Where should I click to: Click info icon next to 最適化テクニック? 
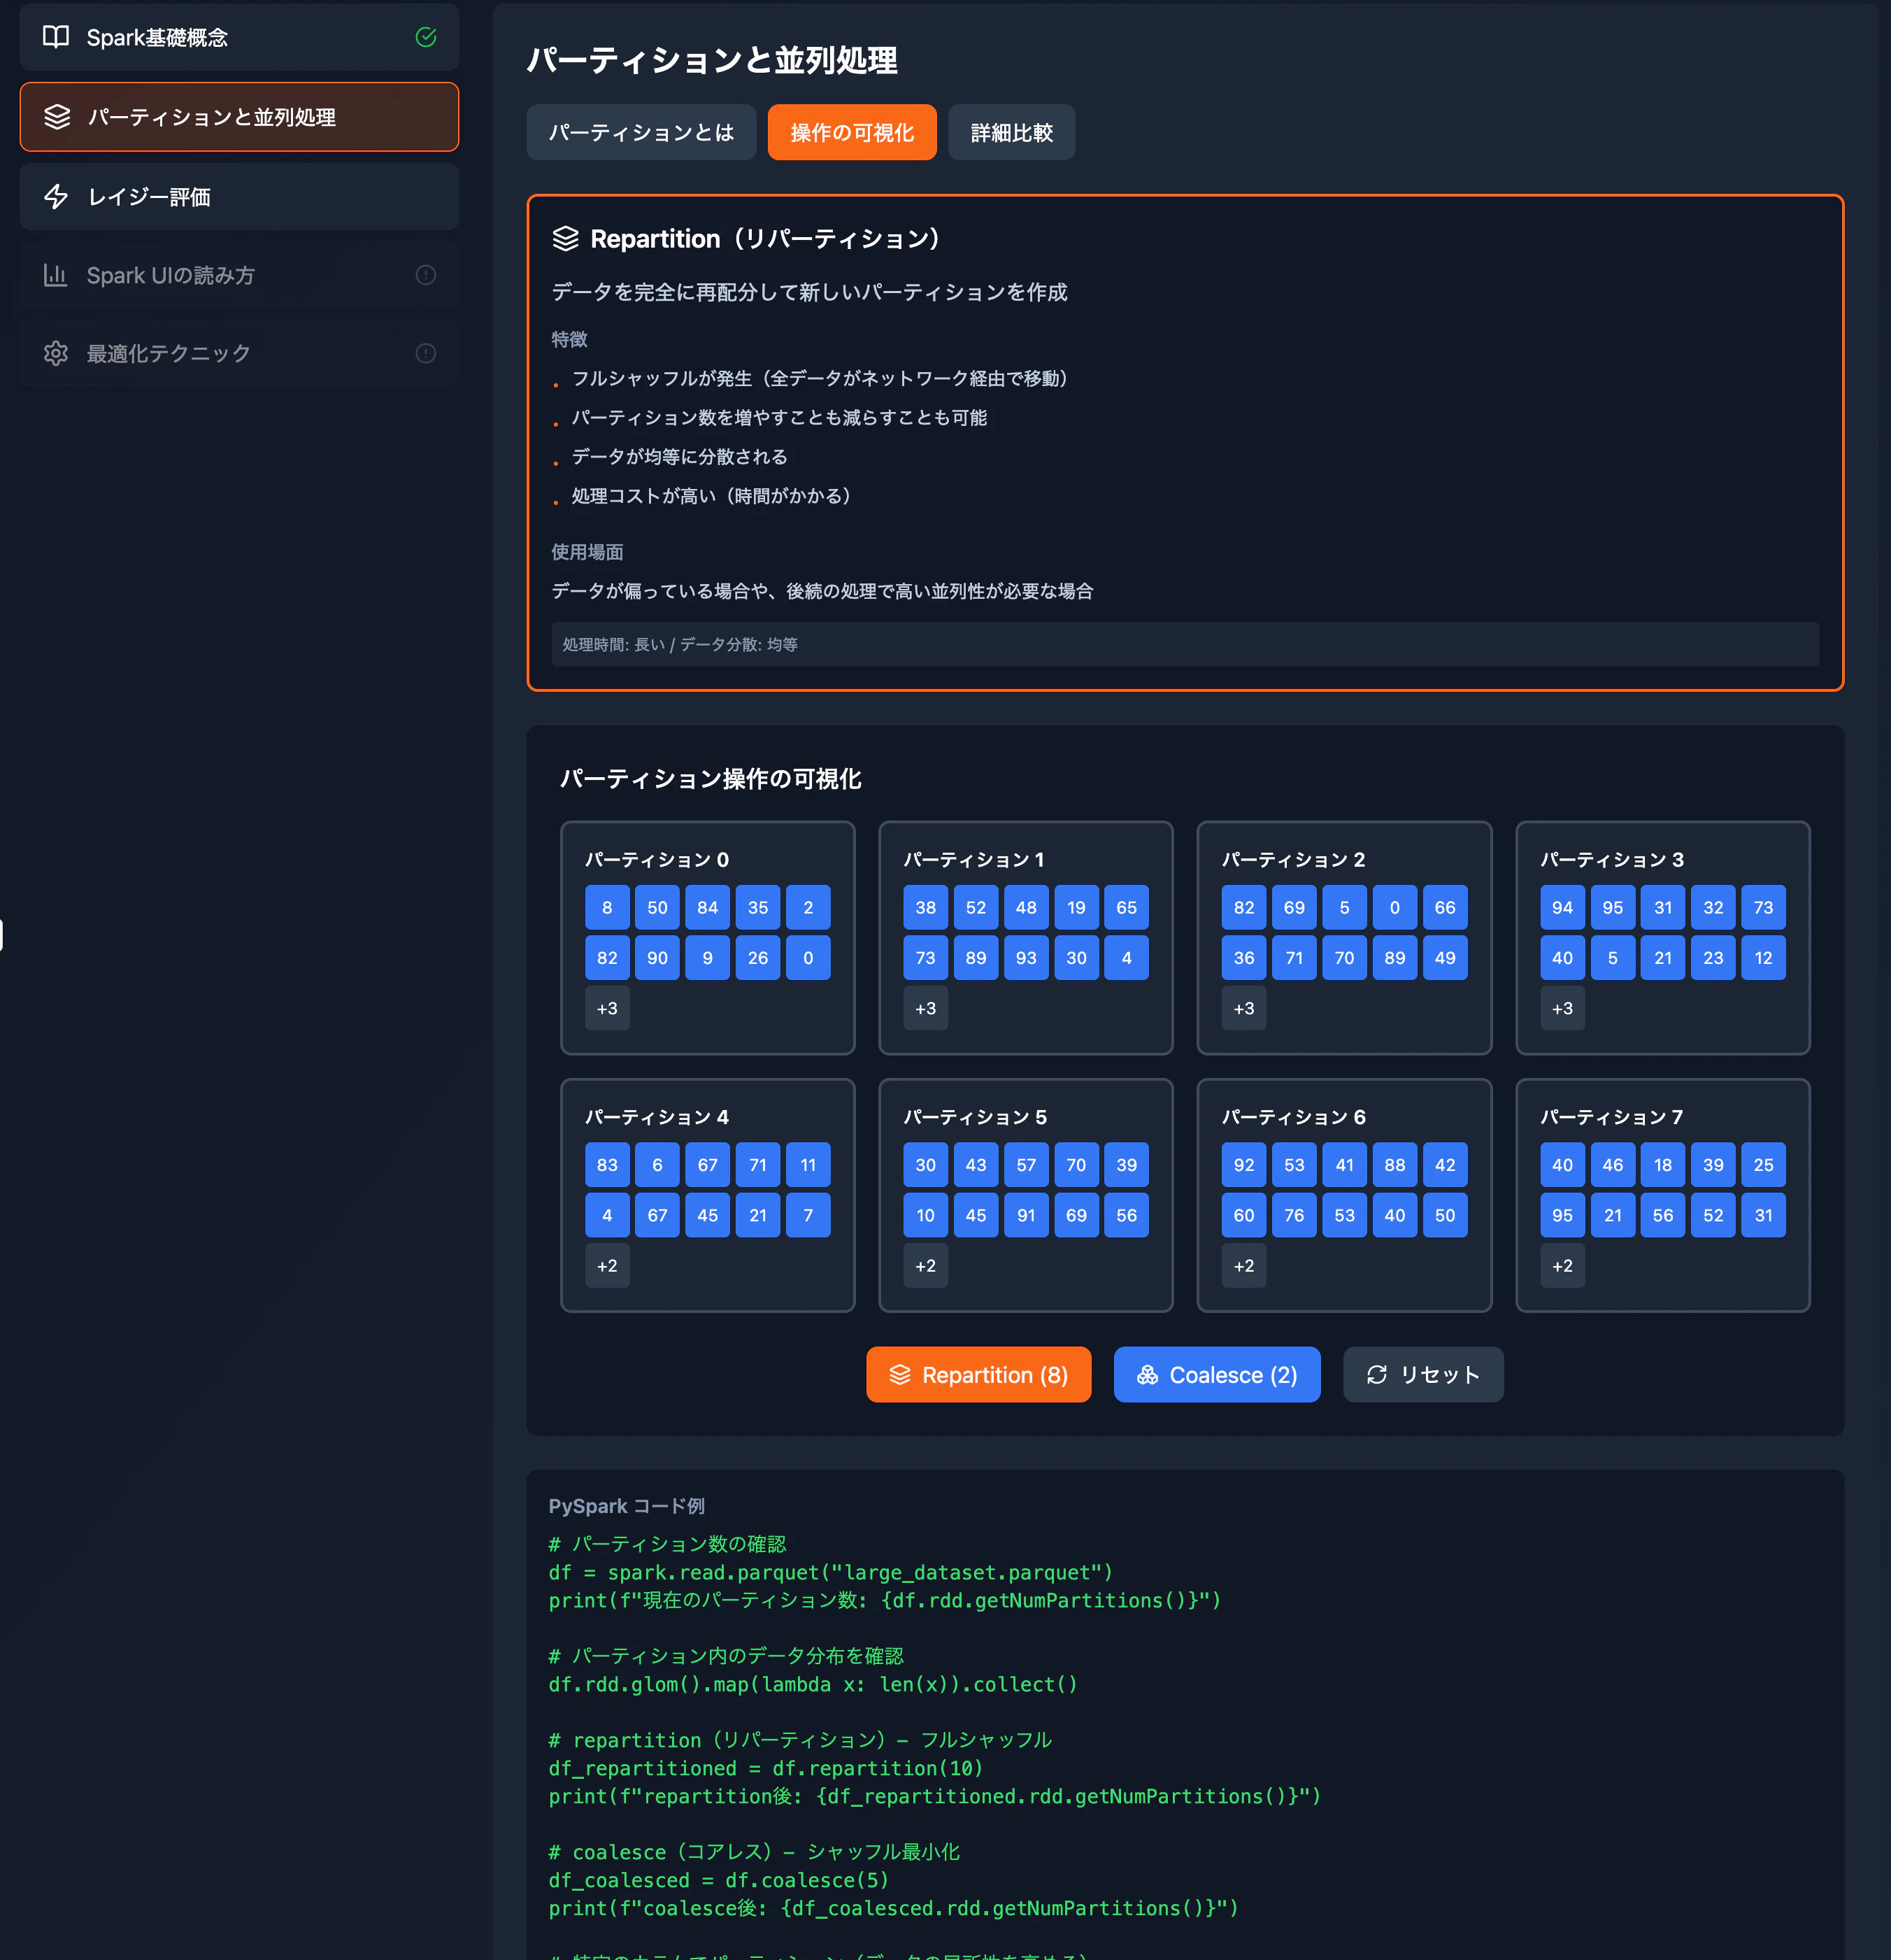[x=426, y=353]
